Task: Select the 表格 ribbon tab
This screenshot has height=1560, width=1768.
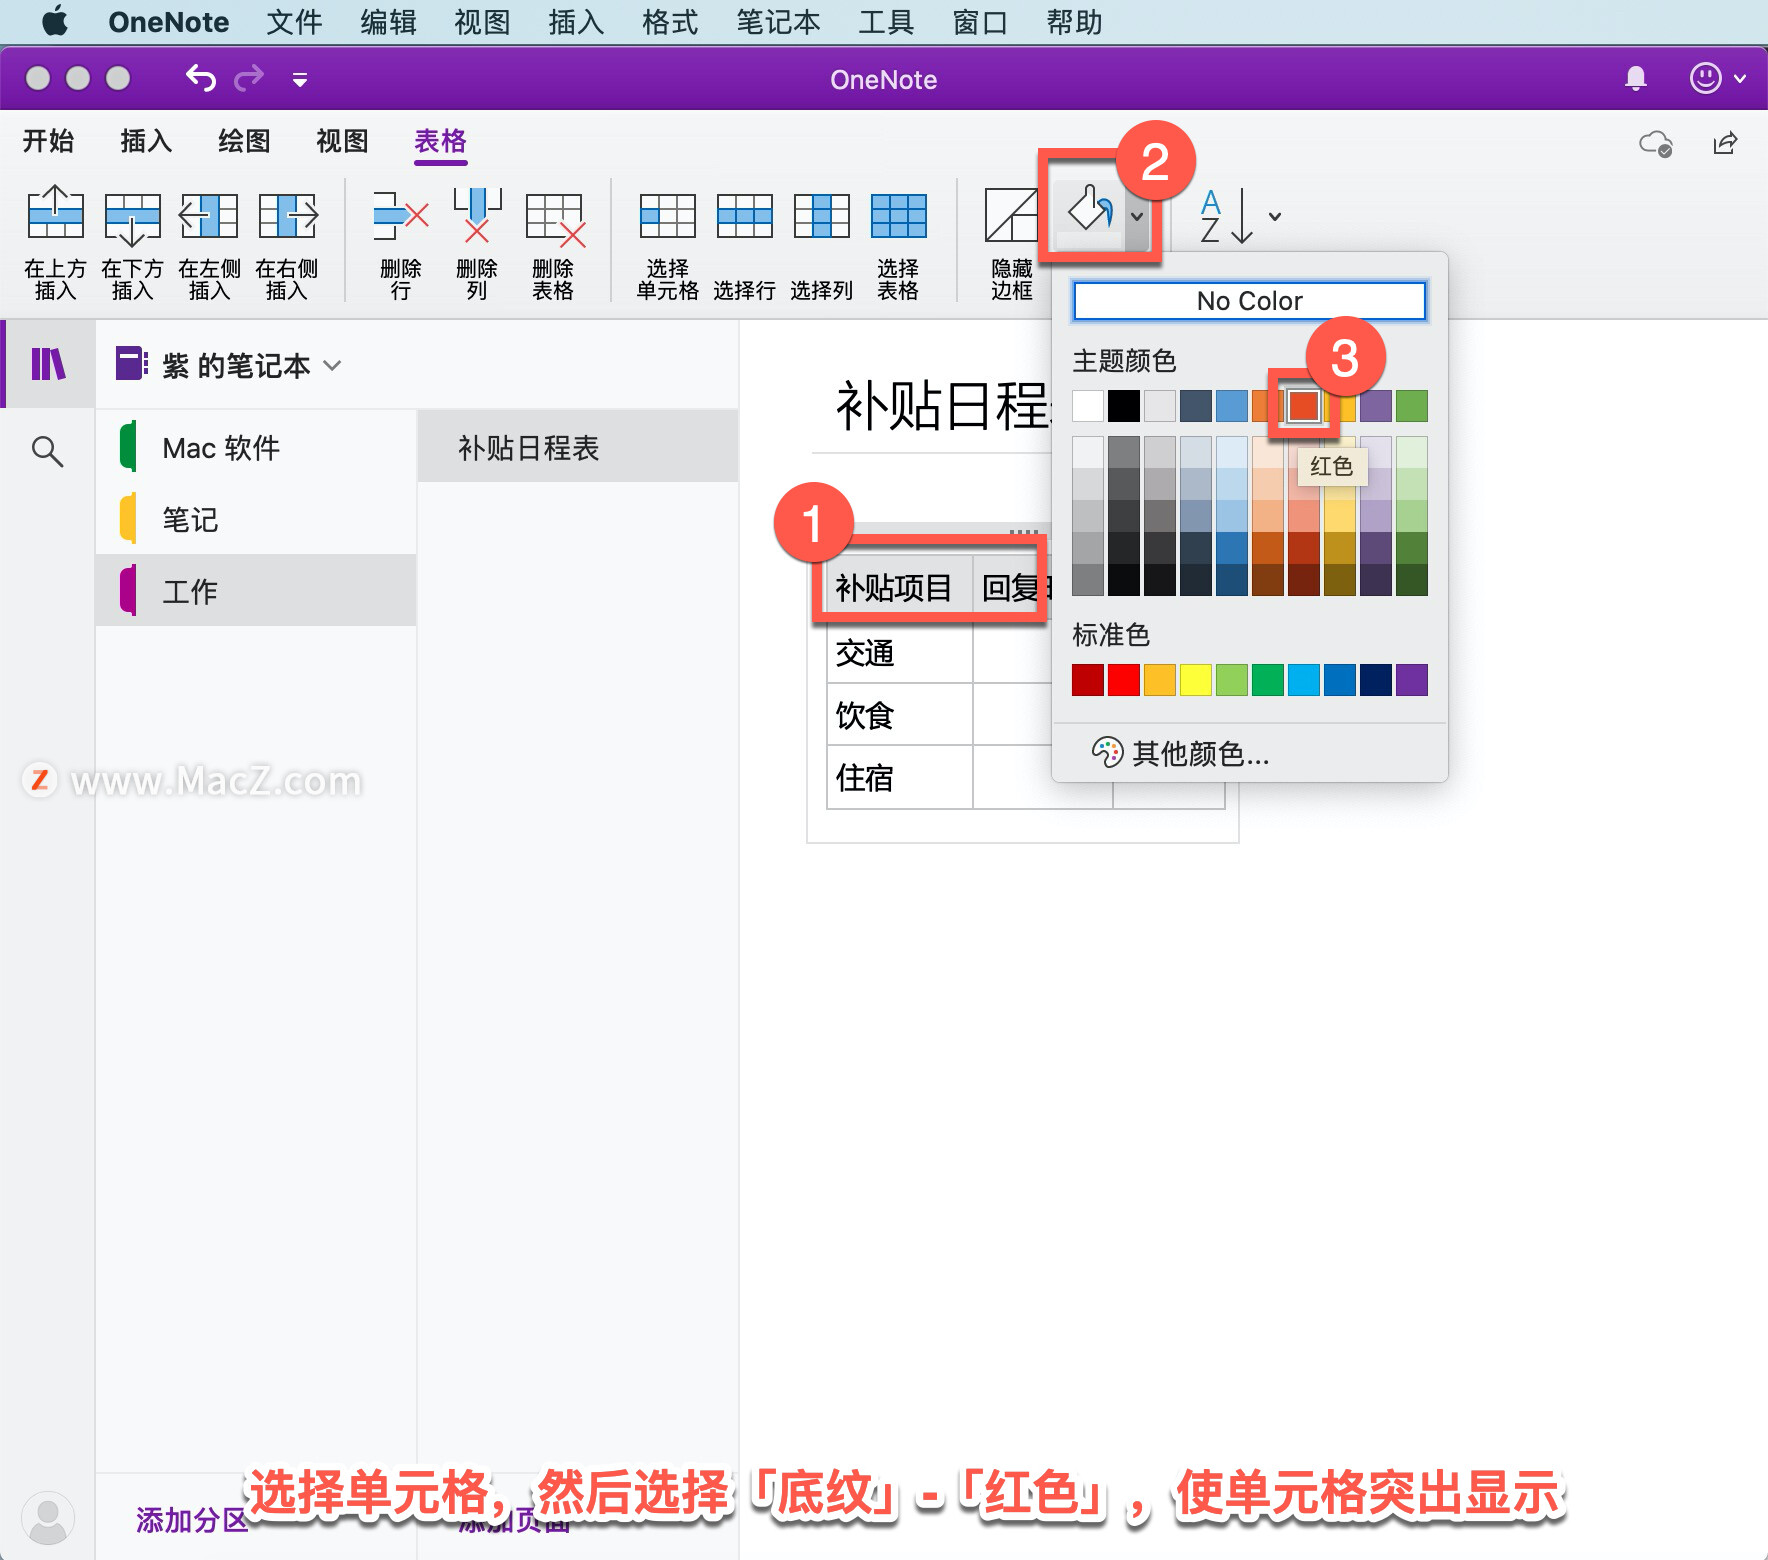Action: 440,141
